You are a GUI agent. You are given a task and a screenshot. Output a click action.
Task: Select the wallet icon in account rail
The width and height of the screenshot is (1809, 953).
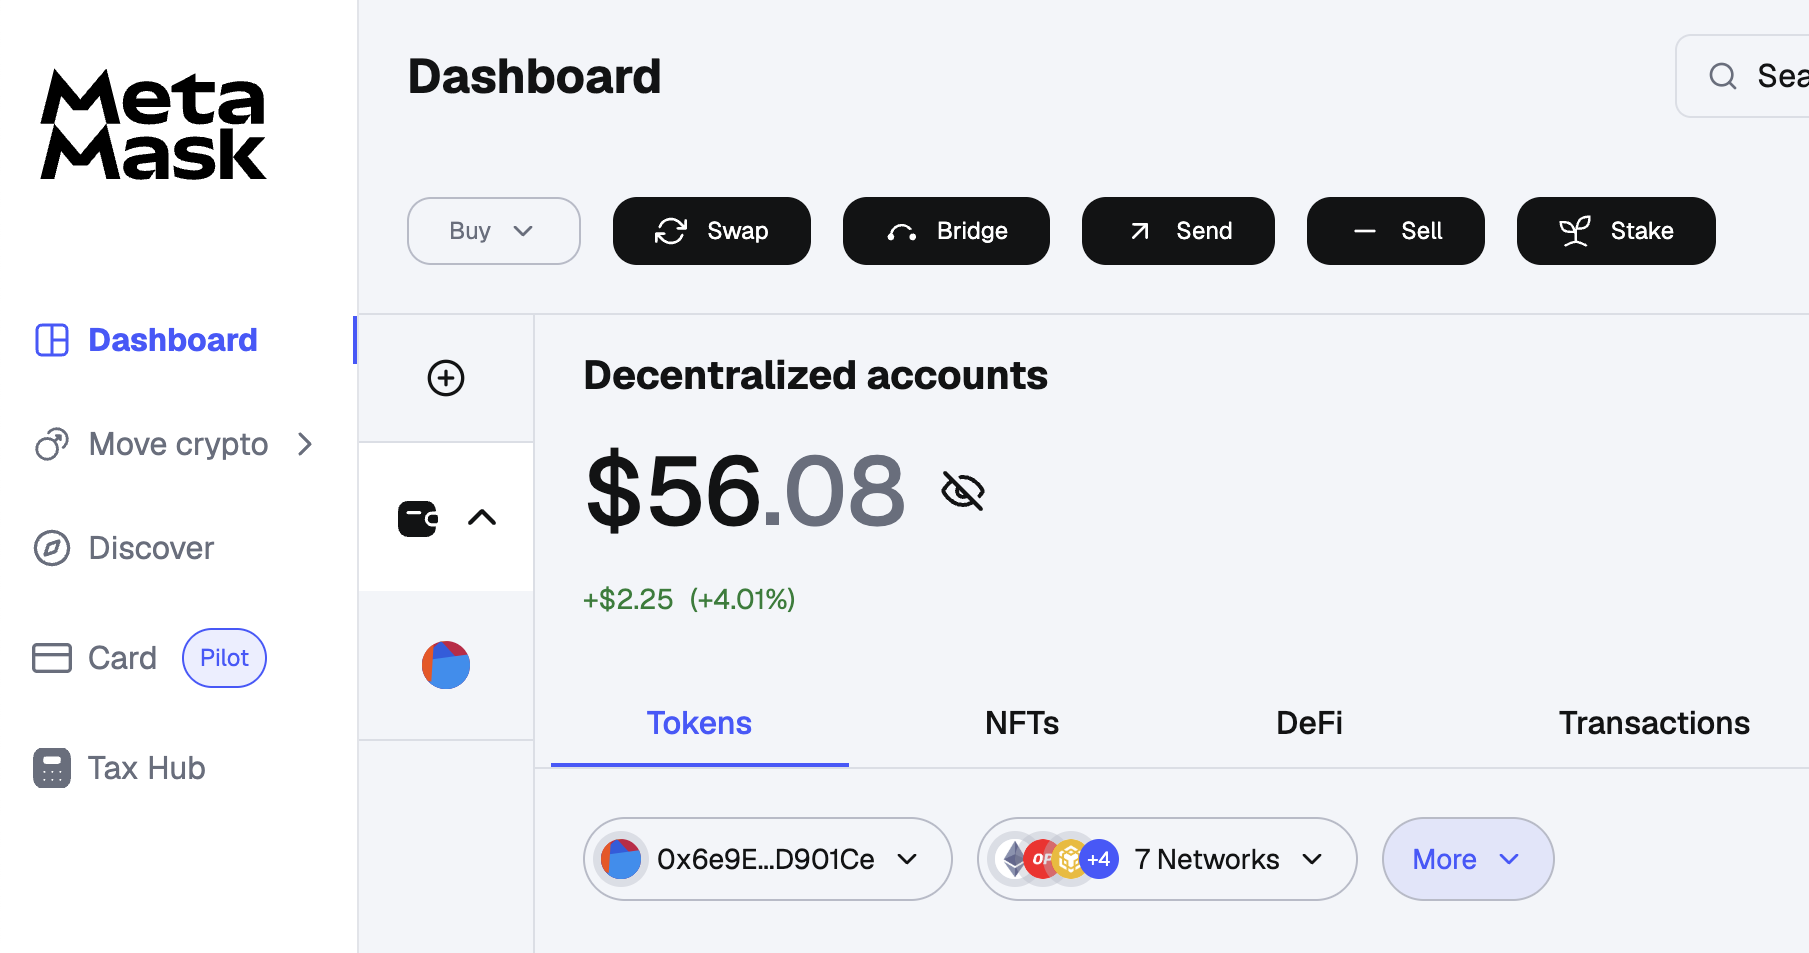tap(418, 518)
